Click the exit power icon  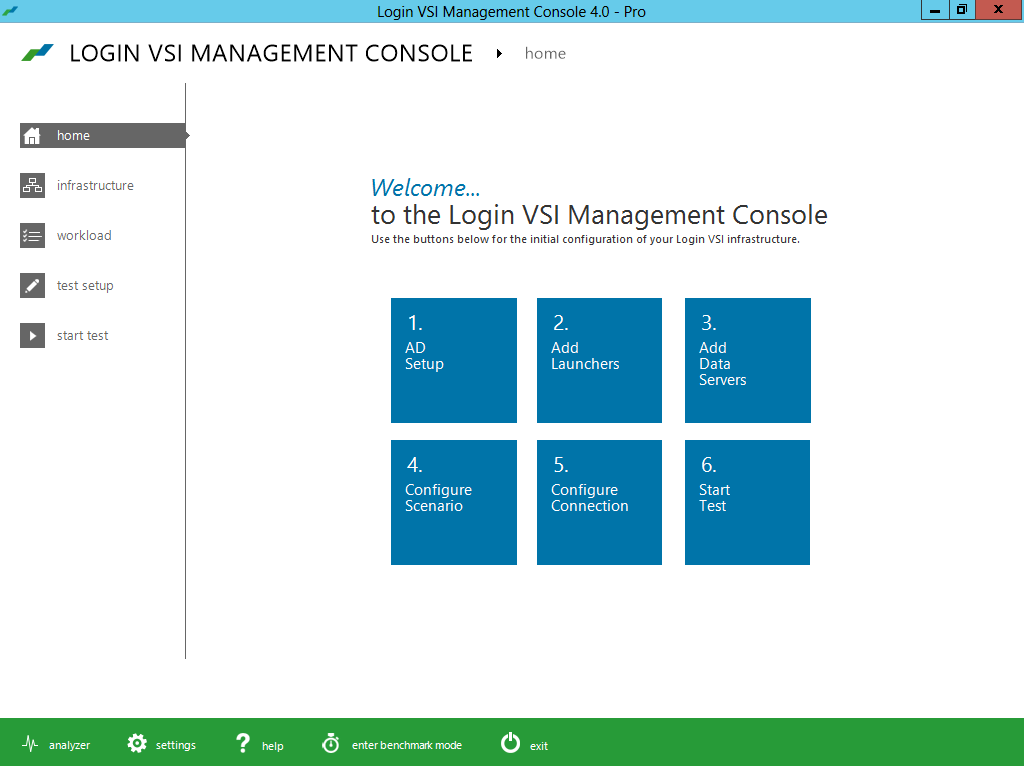pos(510,744)
